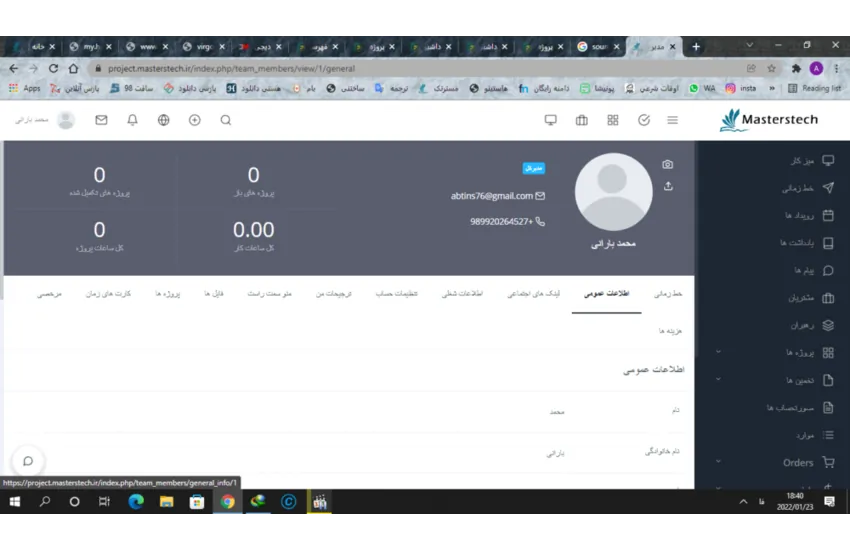Viewport: 850px width, 550px height.
Task: Expand the تخمین ها sidebar submenu
Action: pos(718,380)
